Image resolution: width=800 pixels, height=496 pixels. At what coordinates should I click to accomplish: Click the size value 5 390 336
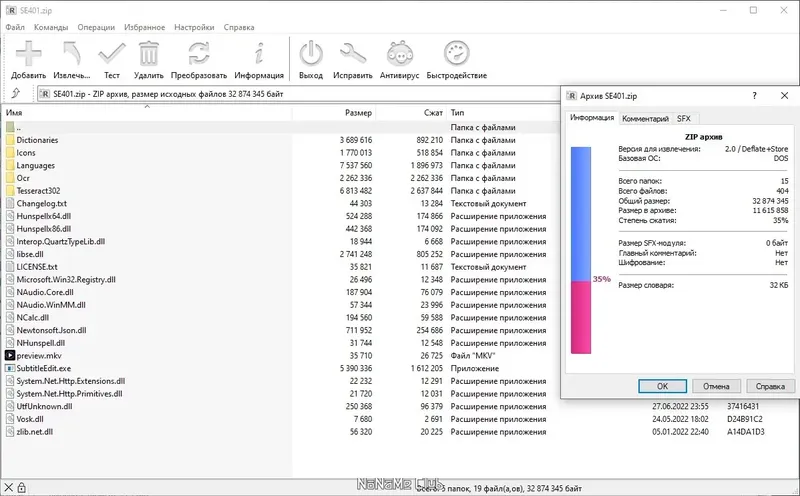[356, 368]
